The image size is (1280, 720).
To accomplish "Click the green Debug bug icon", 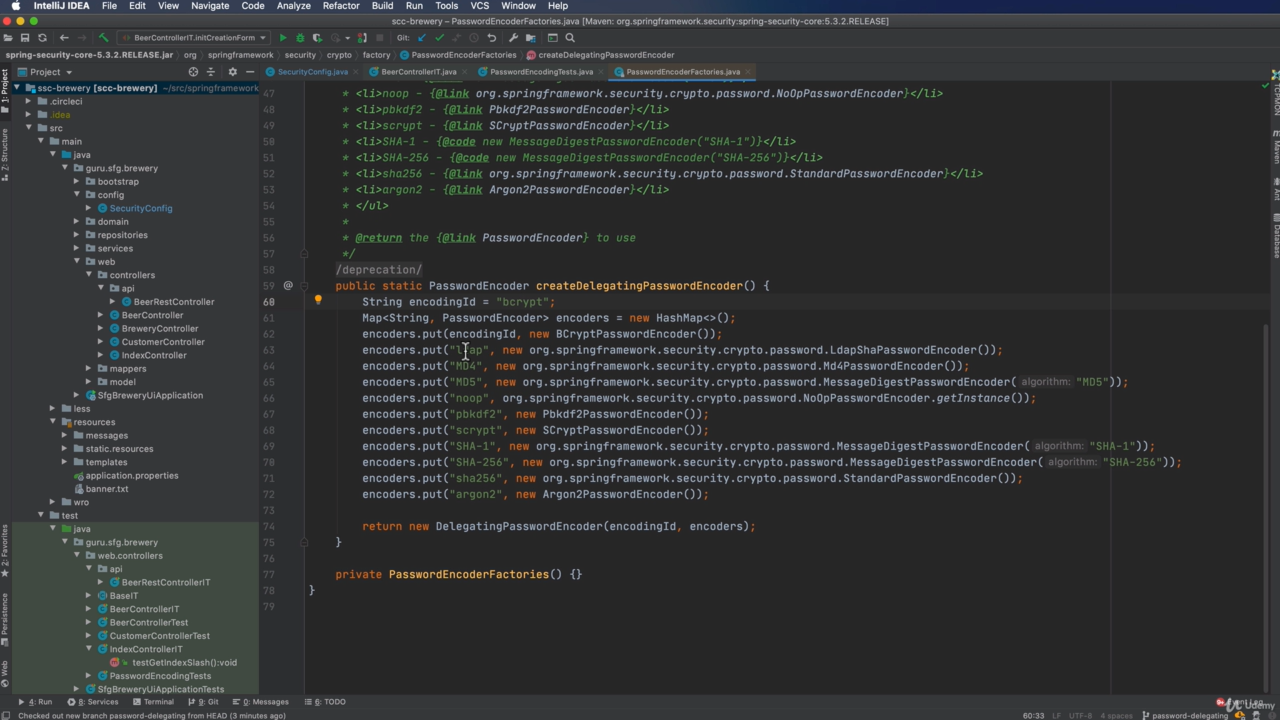I will click(300, 38).
